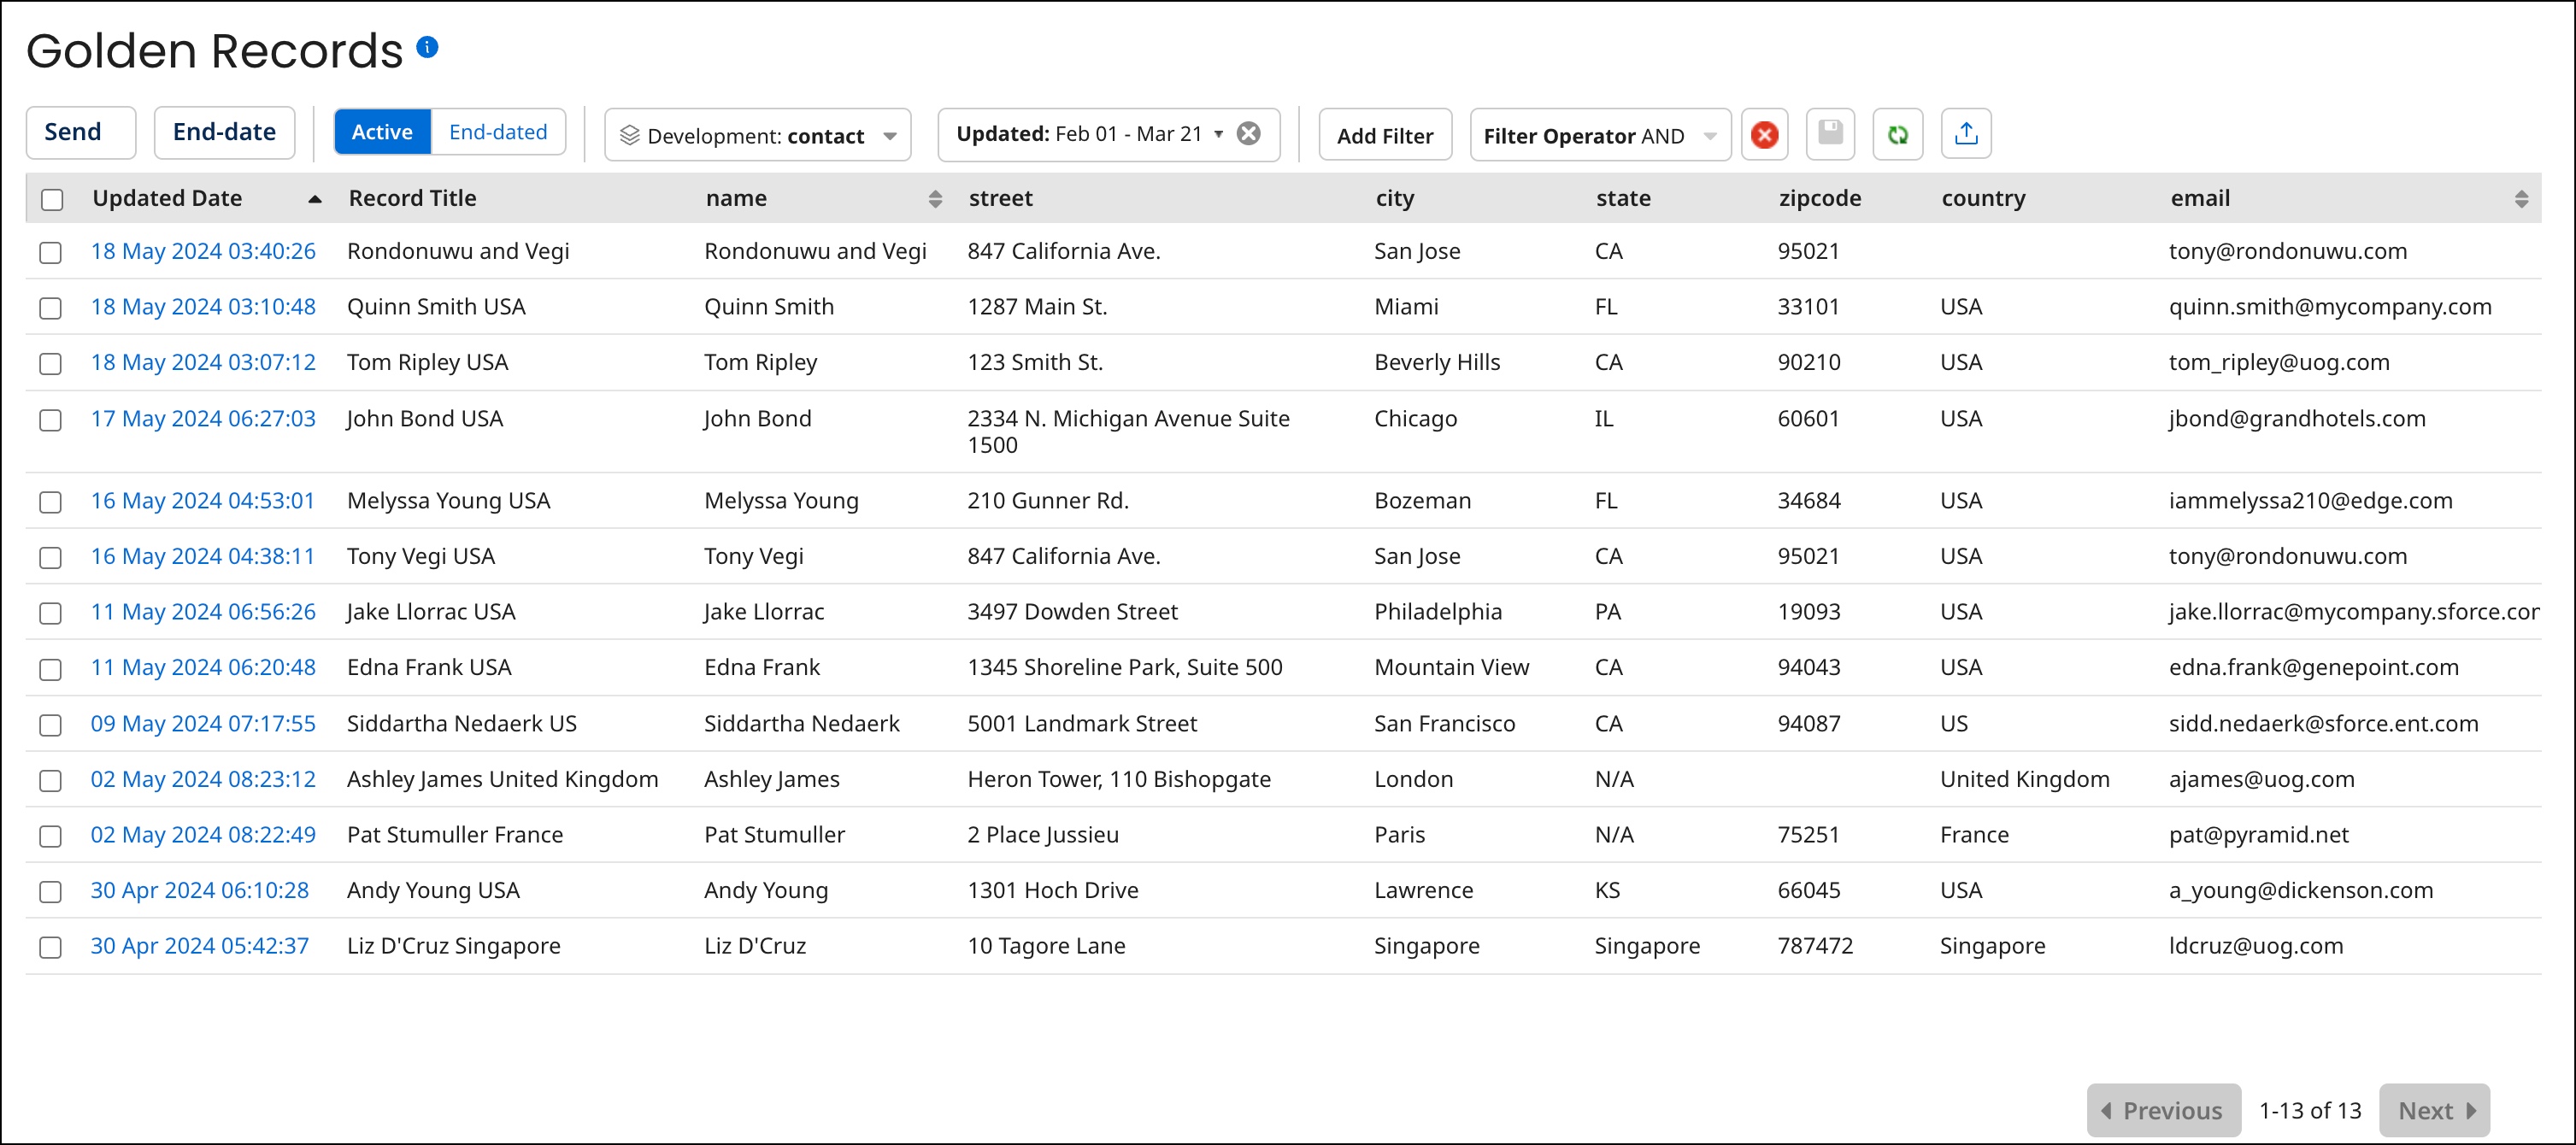Image resolution: width=2576 pixels, height=1145 pixels.
Task: Save the current filter set via disk icon
Action: (x=1830, y=134)
